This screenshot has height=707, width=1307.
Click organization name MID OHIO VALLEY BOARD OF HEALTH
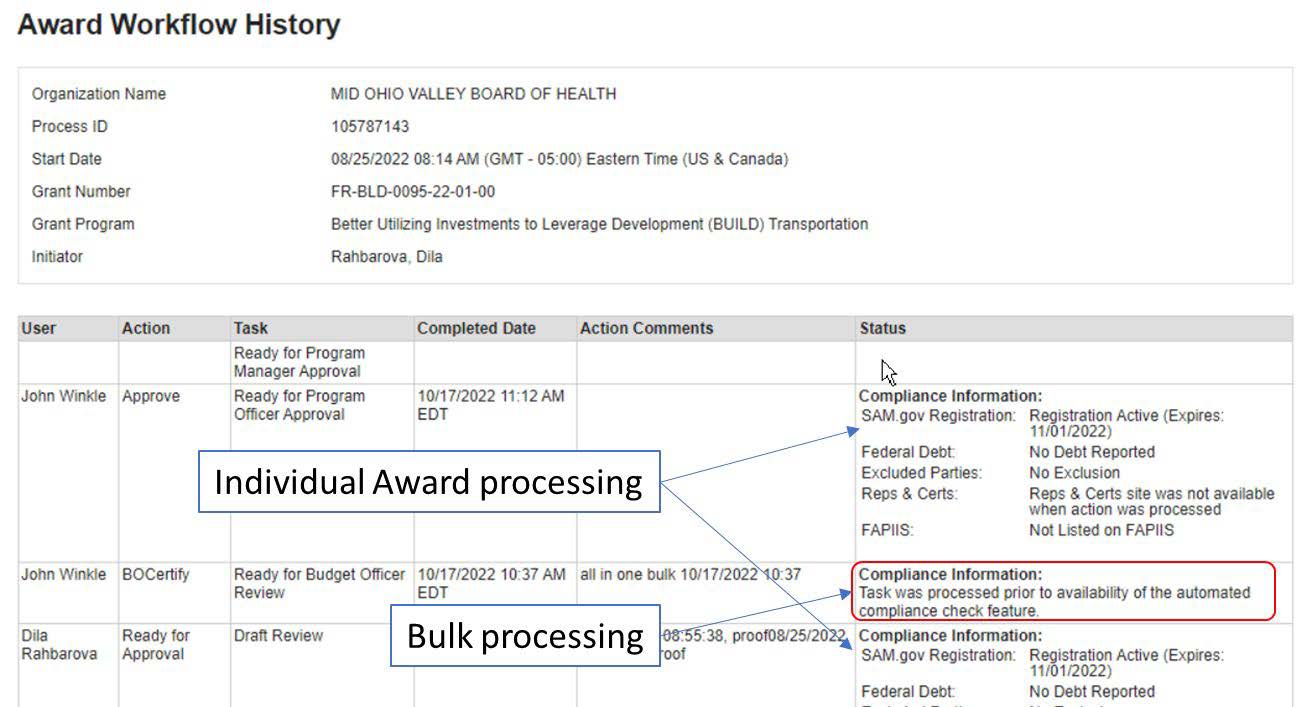473,94
